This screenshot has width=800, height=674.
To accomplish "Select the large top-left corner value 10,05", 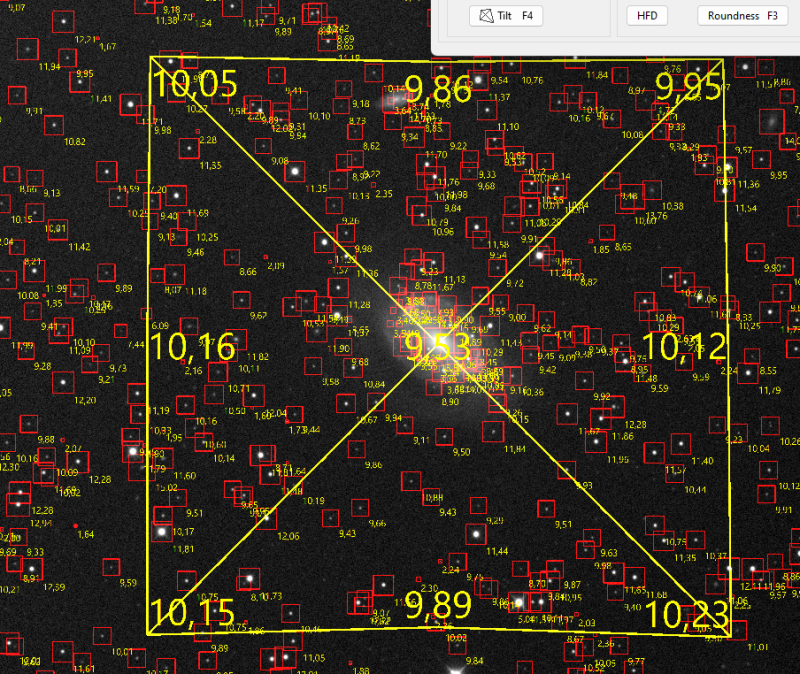I will 195,84.
